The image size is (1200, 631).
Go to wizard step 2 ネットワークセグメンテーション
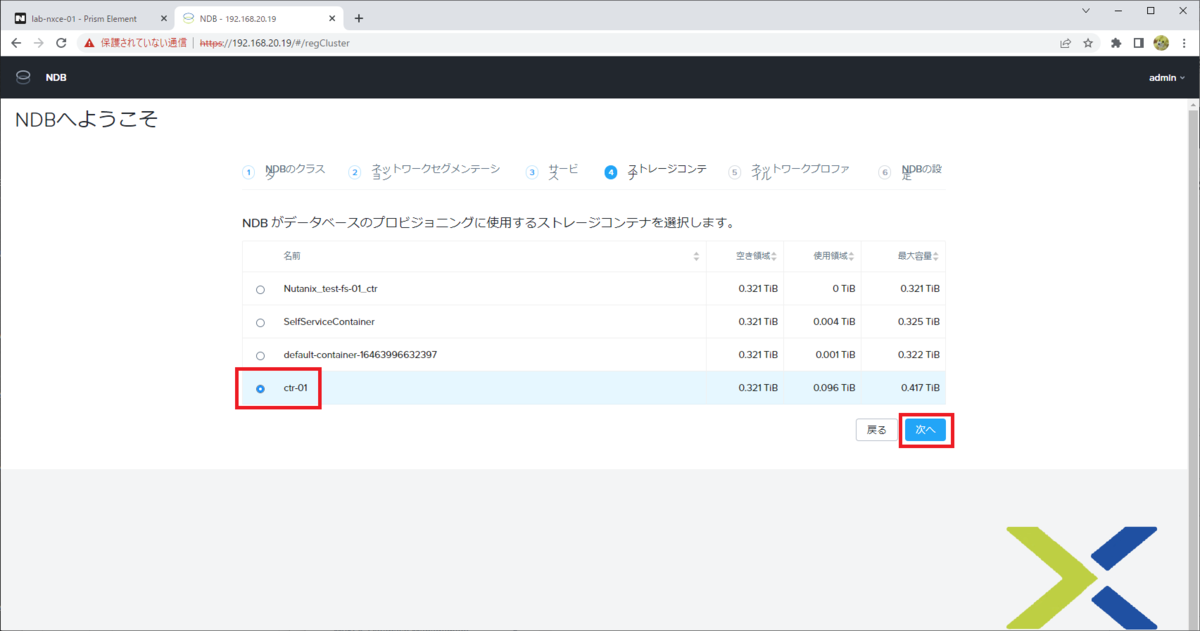(x=424, y=171)
